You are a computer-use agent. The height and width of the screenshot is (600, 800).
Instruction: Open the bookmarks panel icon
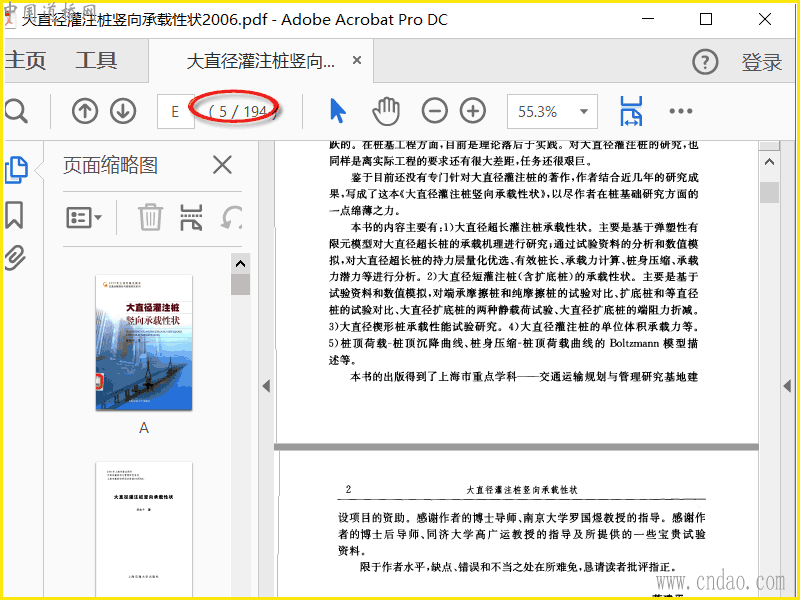14,215
